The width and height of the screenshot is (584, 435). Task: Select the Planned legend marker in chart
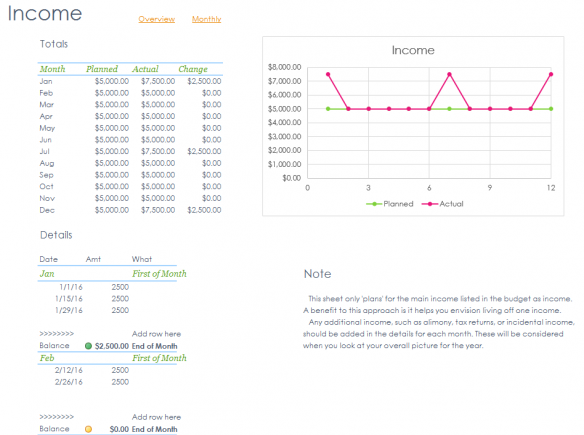point(374,204)
